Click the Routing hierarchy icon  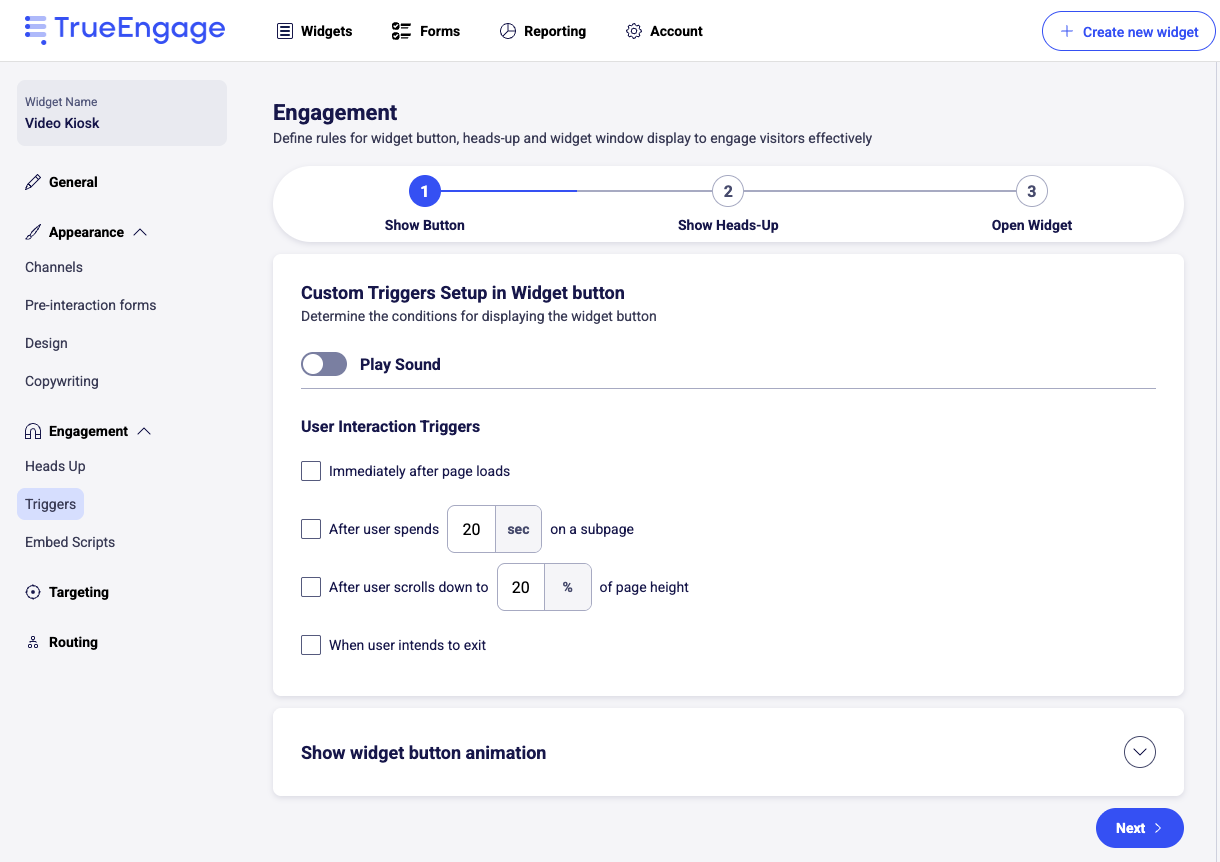click(33, 642)
